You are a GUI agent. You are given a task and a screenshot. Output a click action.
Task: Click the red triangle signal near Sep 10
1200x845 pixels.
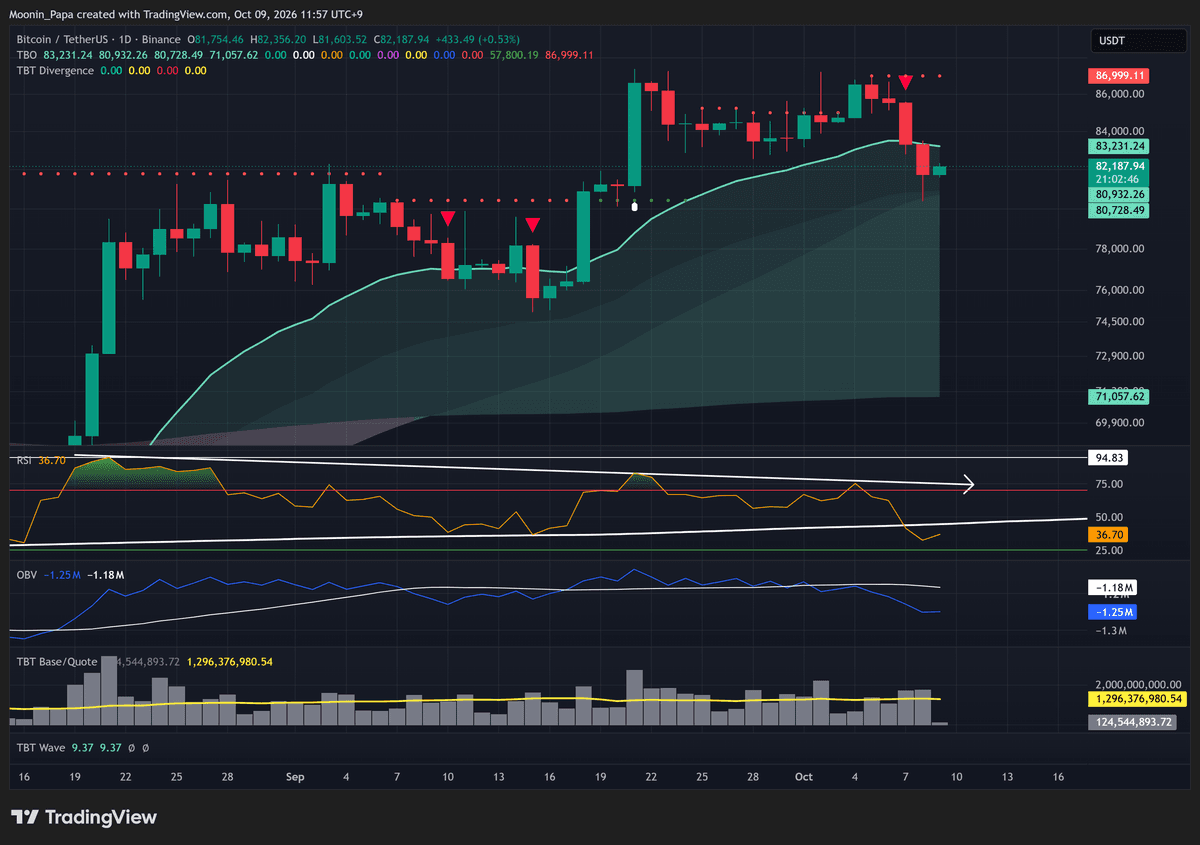pos(448,218)
